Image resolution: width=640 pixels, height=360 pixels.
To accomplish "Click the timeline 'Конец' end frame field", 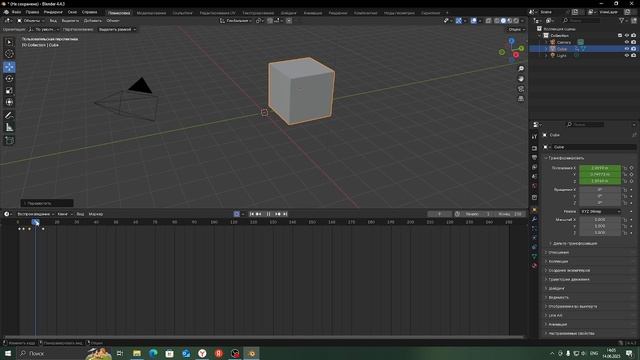I will pos(510,214).
